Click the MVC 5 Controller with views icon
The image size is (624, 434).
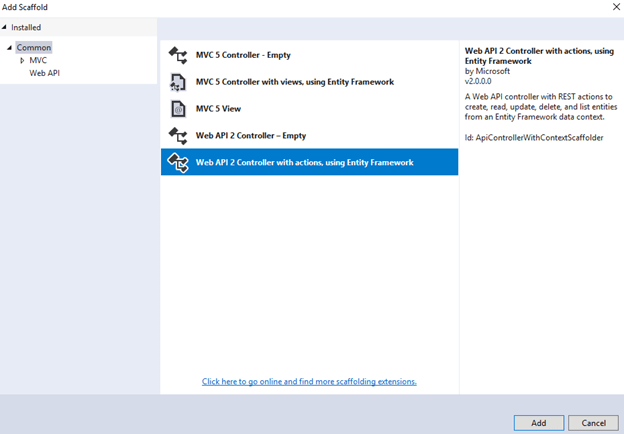[178, 82]
